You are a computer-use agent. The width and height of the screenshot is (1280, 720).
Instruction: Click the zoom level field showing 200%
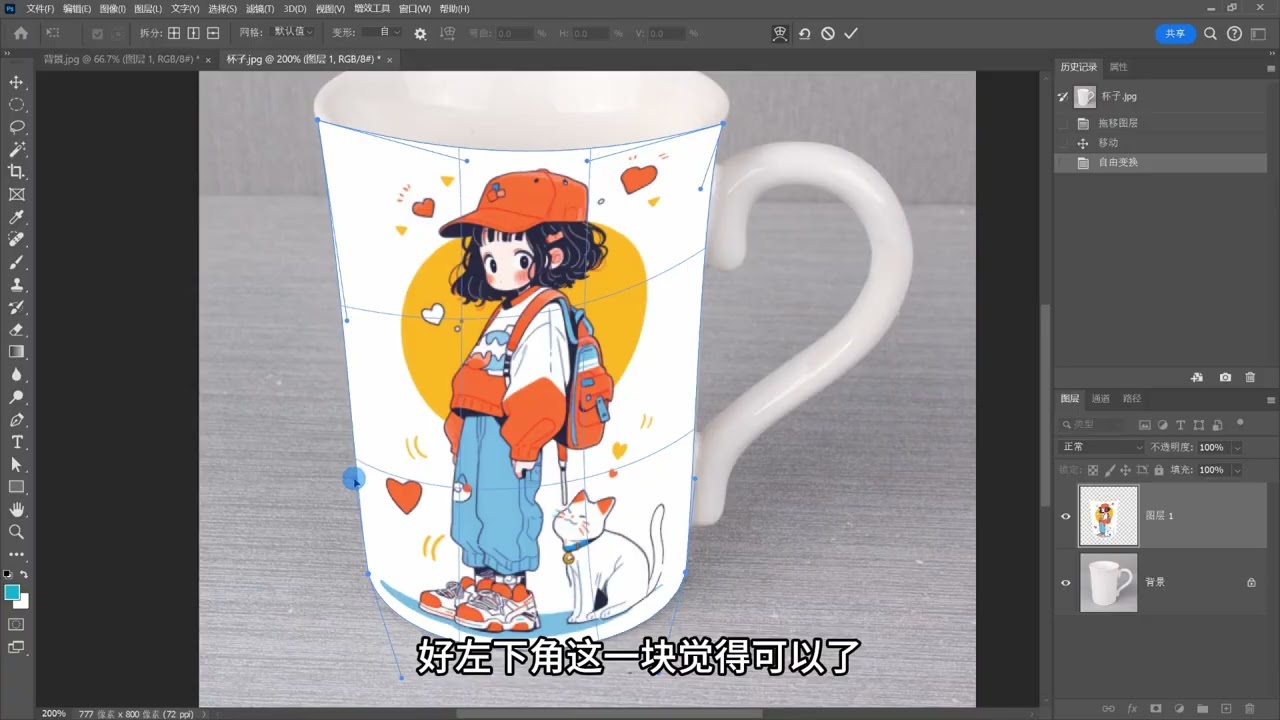(x=54, y=713)
